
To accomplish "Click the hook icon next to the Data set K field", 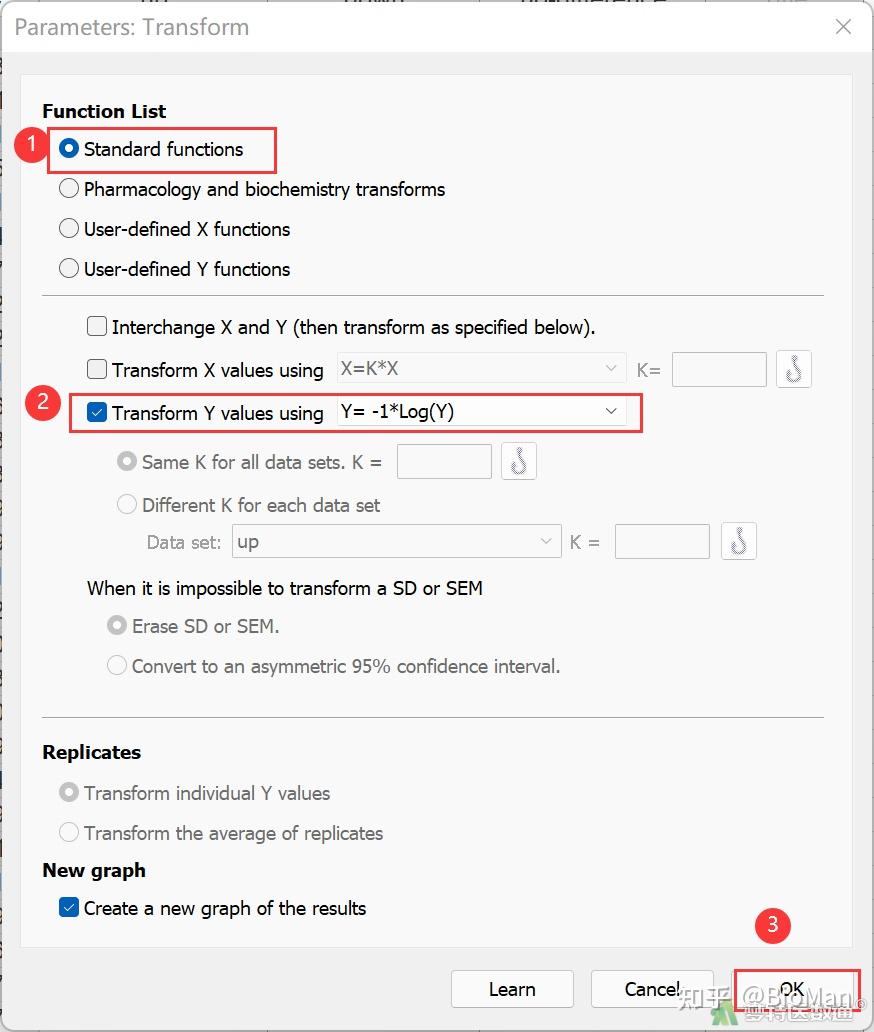I will 739,541.
